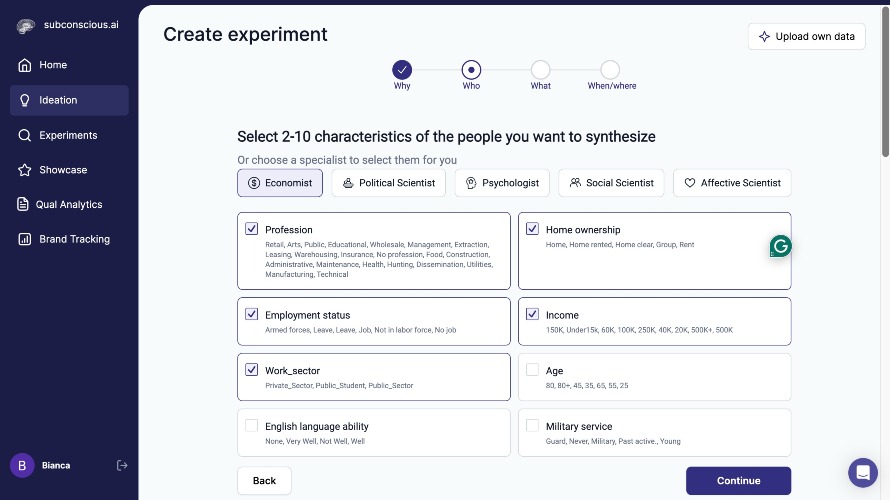Click Upload own data button
Screen dimensions: 890x500
point(806,37)
